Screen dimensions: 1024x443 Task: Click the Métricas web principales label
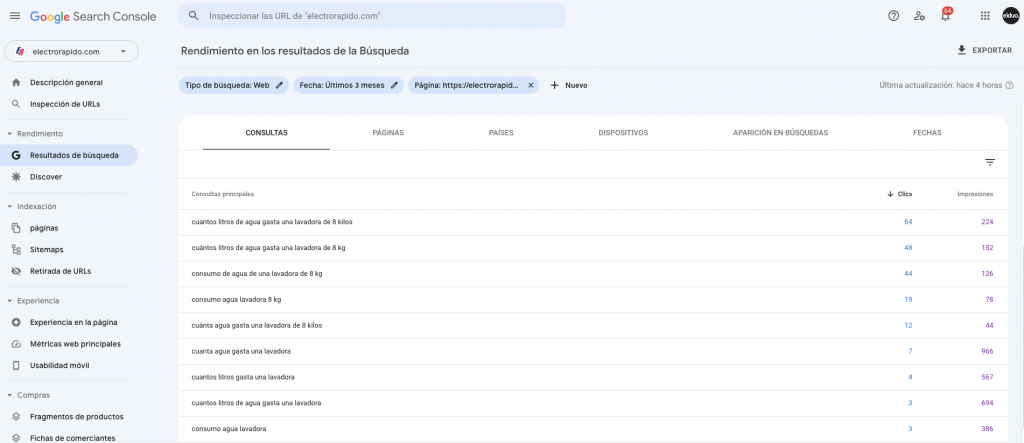tap(75, 344)
